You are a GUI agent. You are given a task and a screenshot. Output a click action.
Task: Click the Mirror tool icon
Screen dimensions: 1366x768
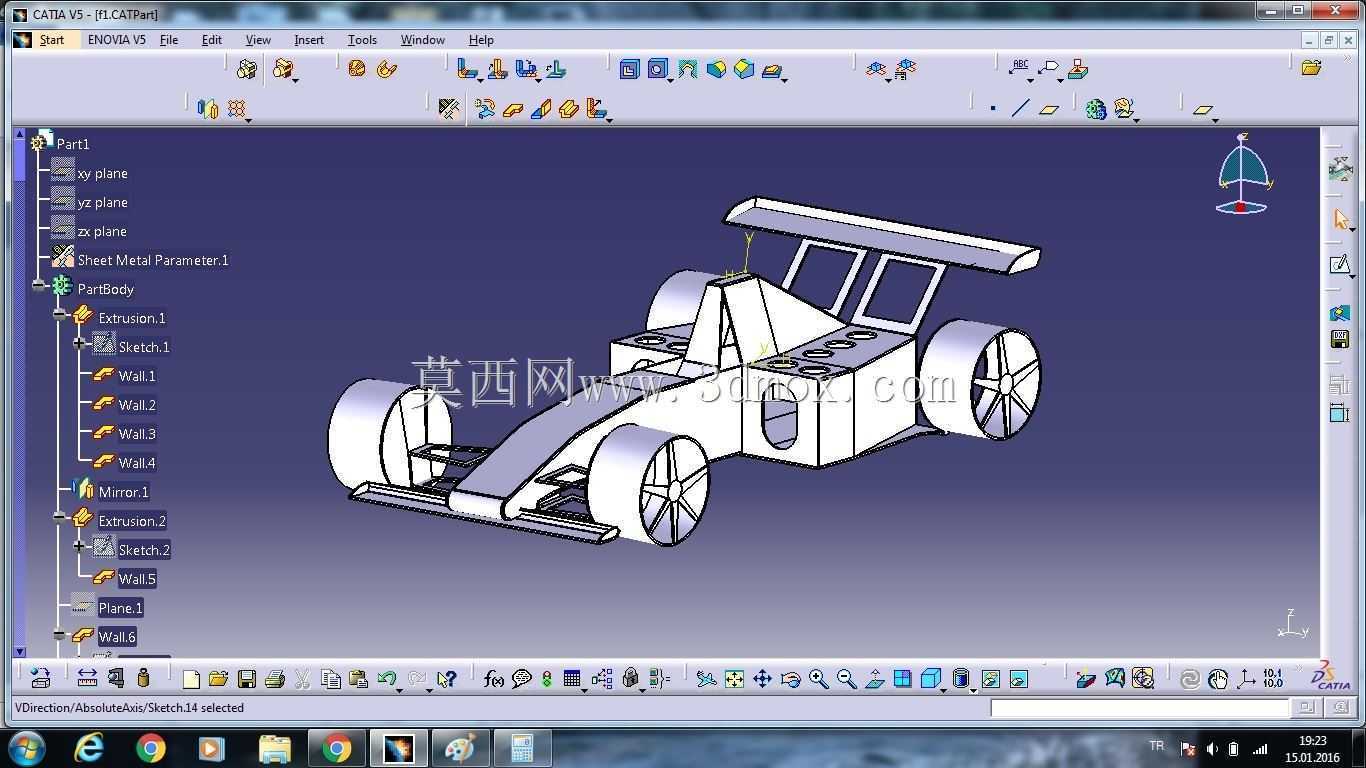click(207, 108)
